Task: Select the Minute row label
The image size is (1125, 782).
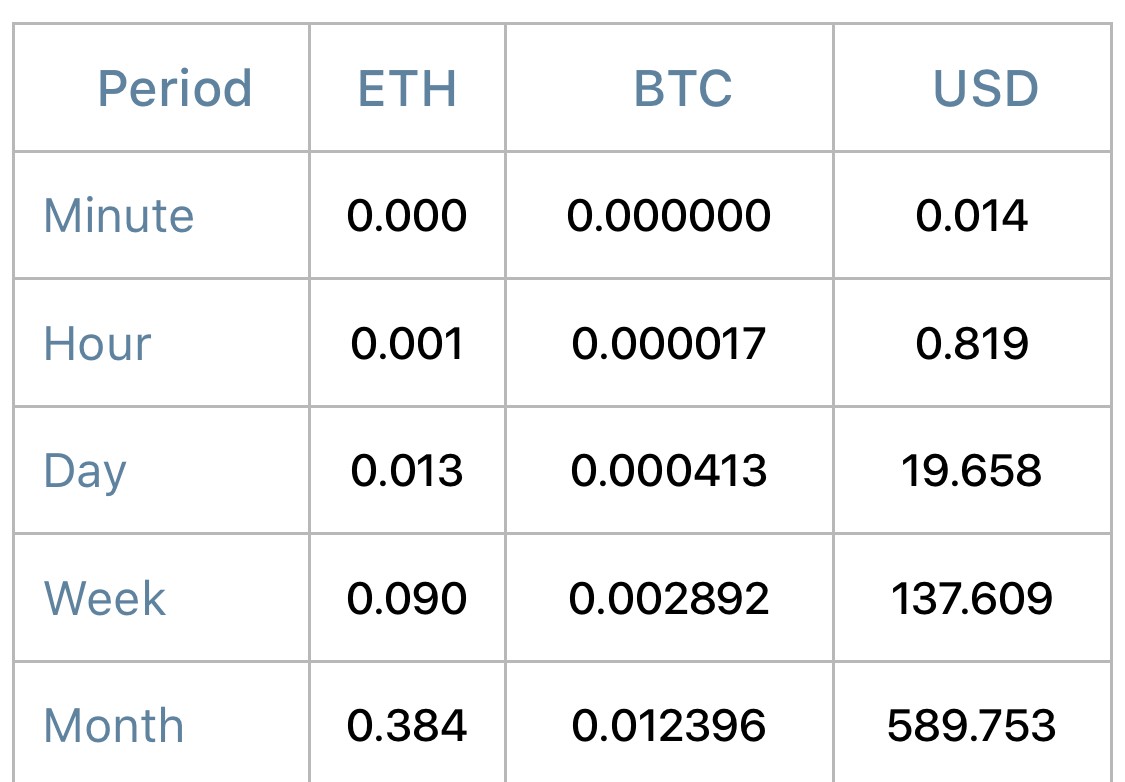Action: (118, 215)
